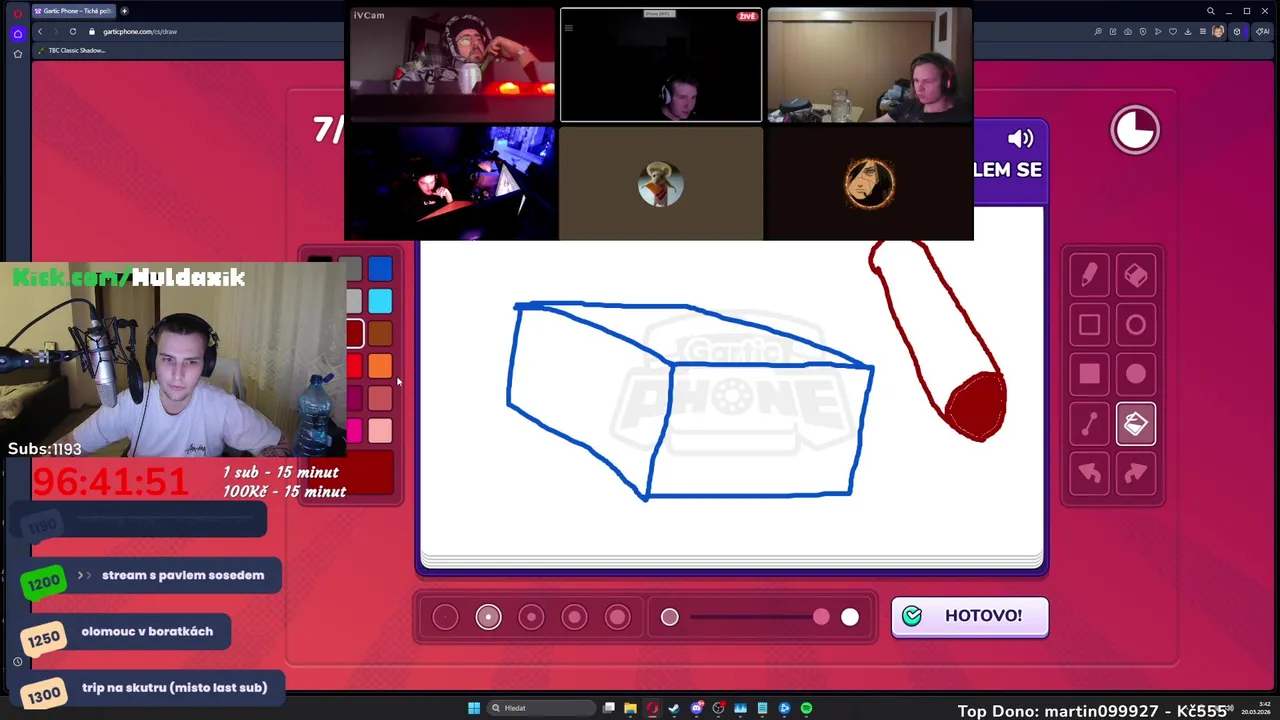Screen dimensions: 1280x720
Task: Click the 'olomouc v boratkách' goal text
Action: click(147, 631)
